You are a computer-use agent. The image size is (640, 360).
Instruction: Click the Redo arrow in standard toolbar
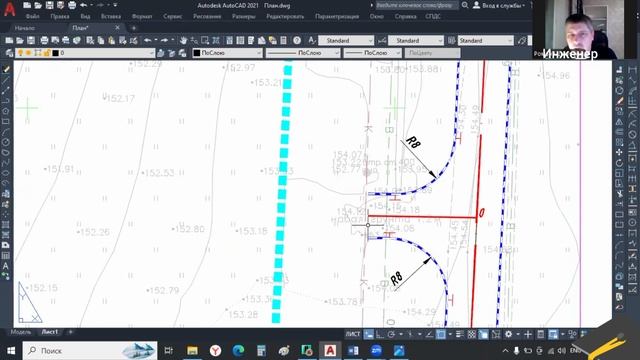164,40
